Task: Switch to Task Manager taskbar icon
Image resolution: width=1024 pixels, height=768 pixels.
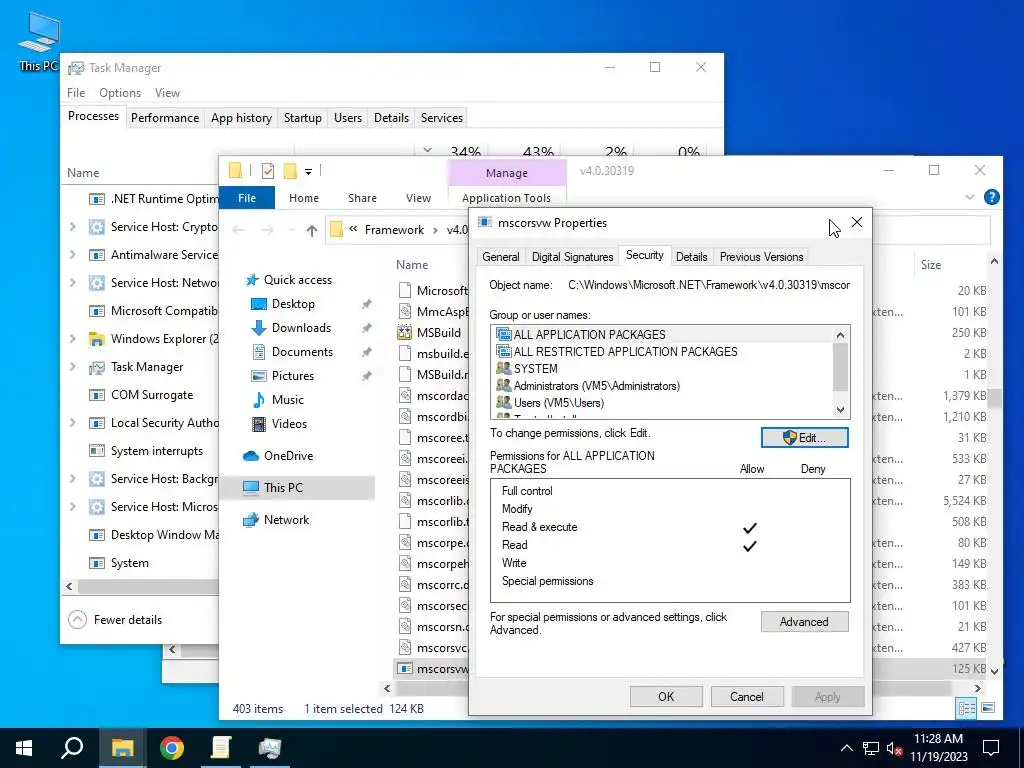Action: click(269, 748)
